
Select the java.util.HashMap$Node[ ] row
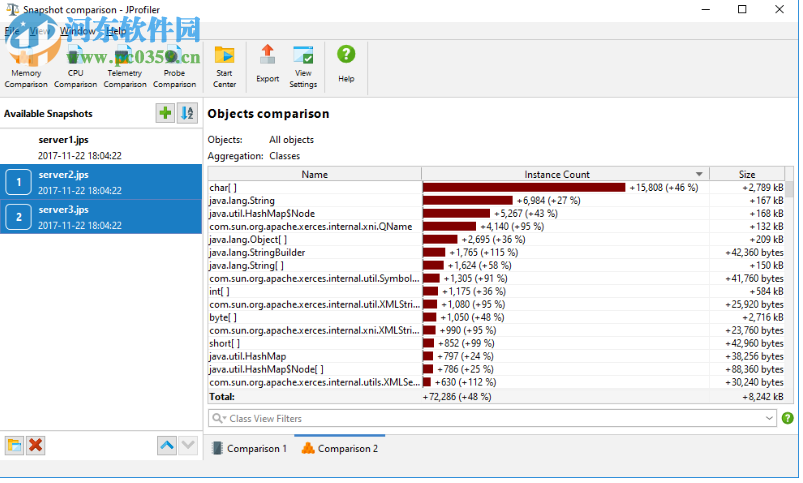click(496, 369)
